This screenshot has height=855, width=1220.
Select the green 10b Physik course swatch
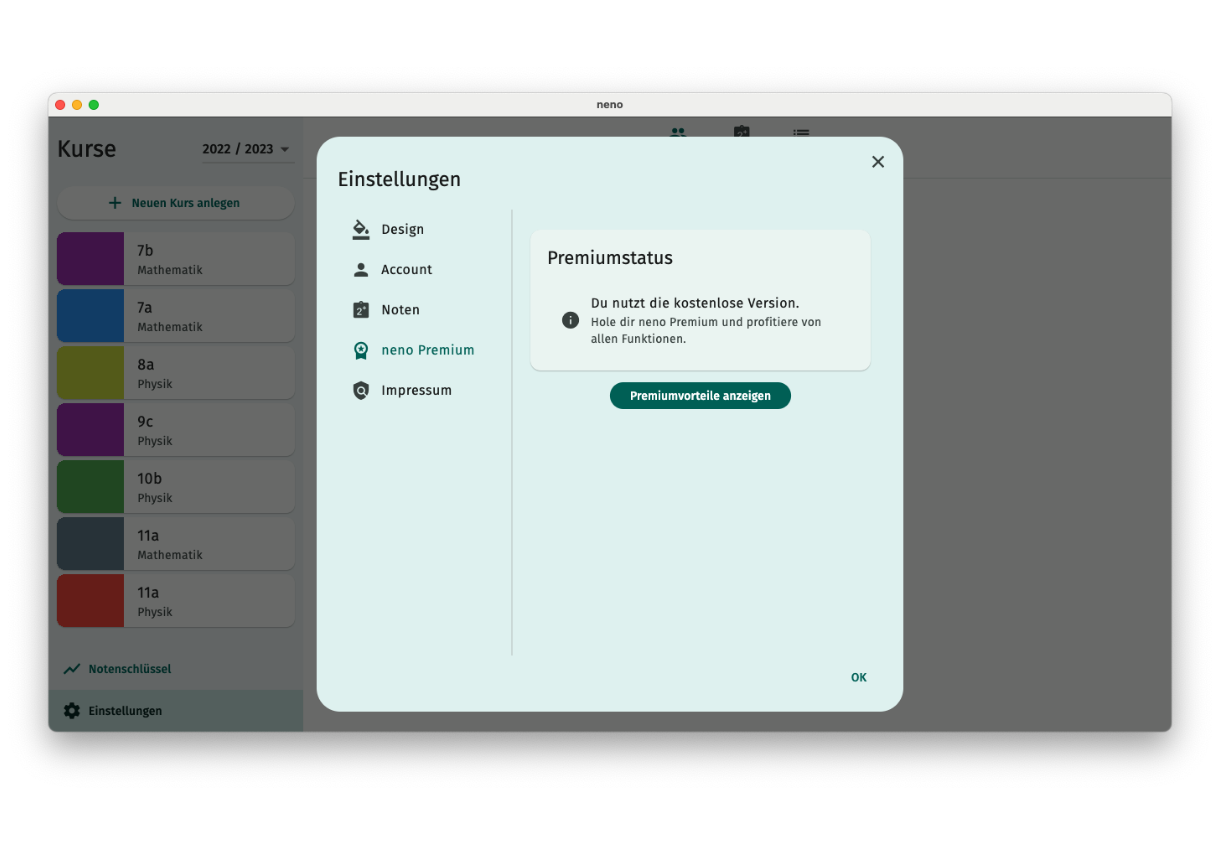click(90, 487)
